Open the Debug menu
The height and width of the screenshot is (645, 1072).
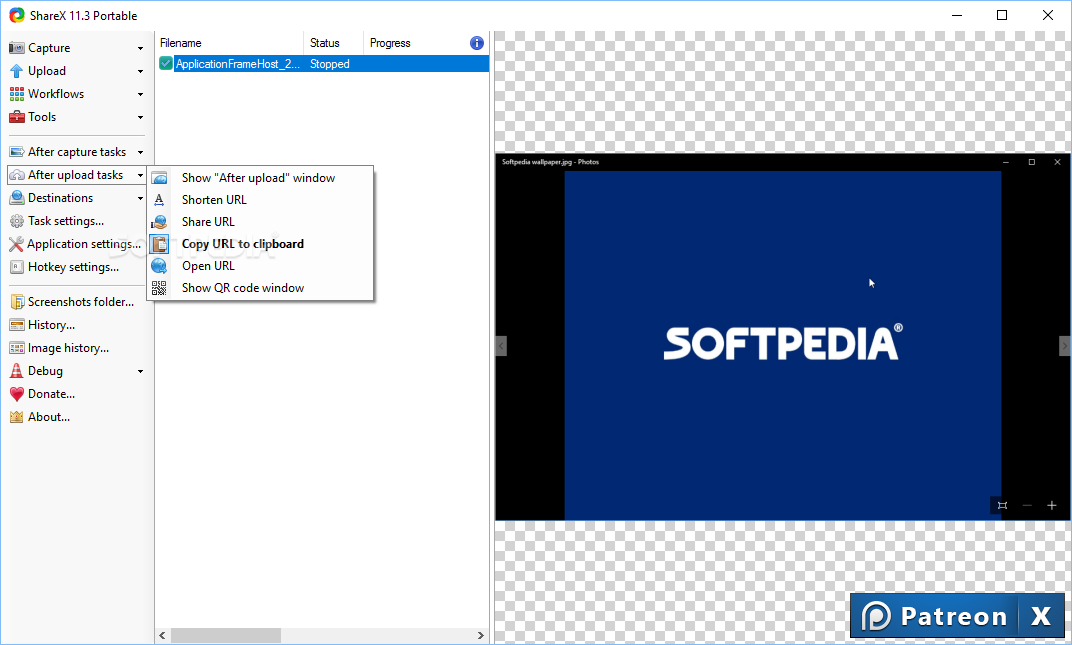(77, 371)
